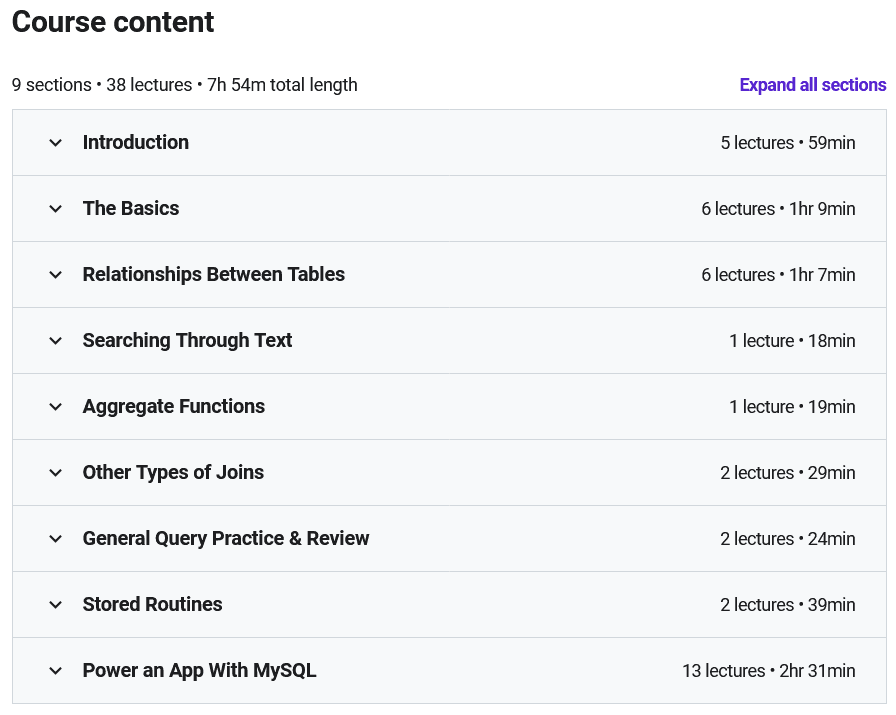Viewport: 896px width, 715px height.
Task: Click chevron beside Power an App With MySQL
Action: coord(56,671)
